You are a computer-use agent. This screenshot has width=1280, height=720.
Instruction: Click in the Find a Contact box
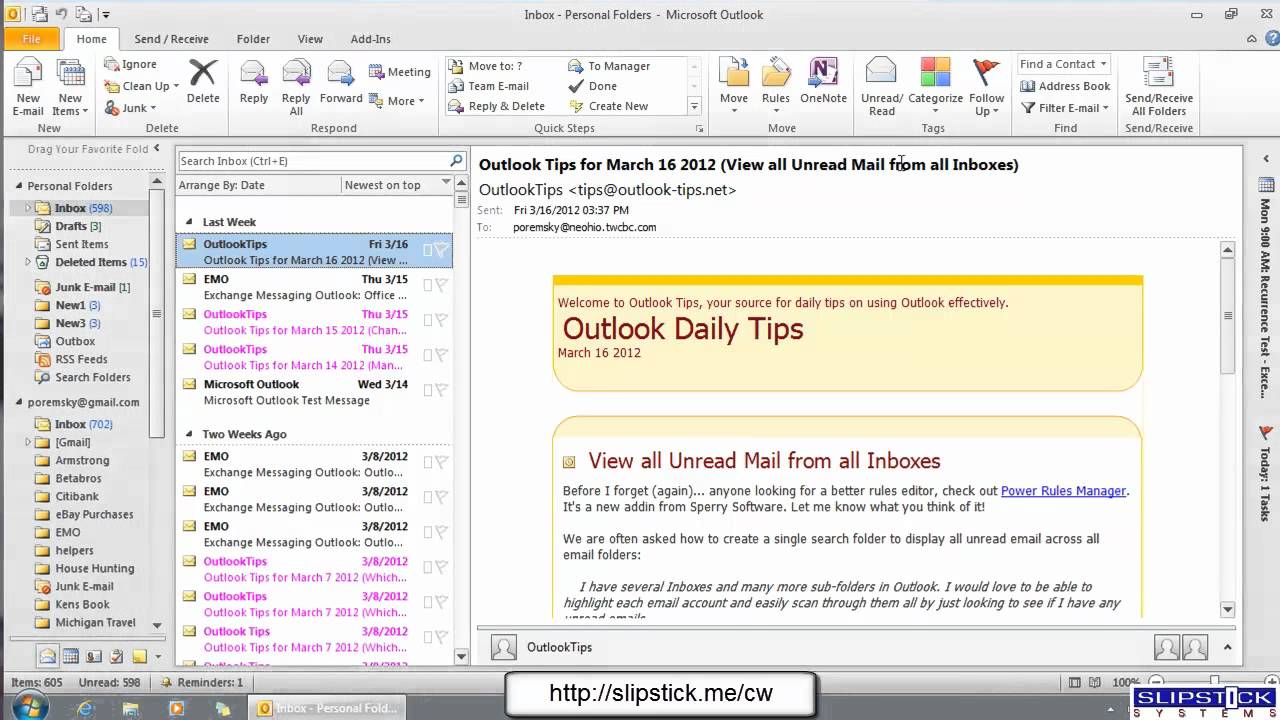(1064, 64)
